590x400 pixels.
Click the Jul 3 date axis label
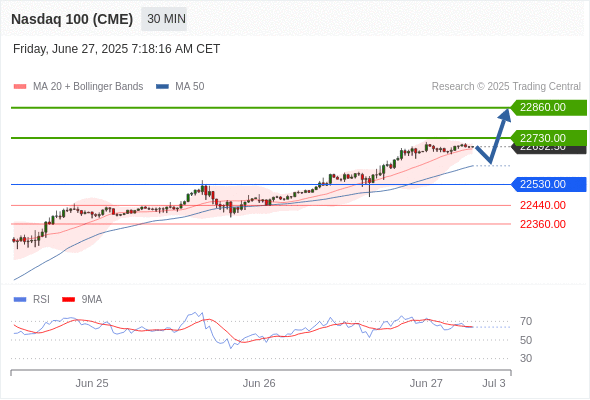494,383
